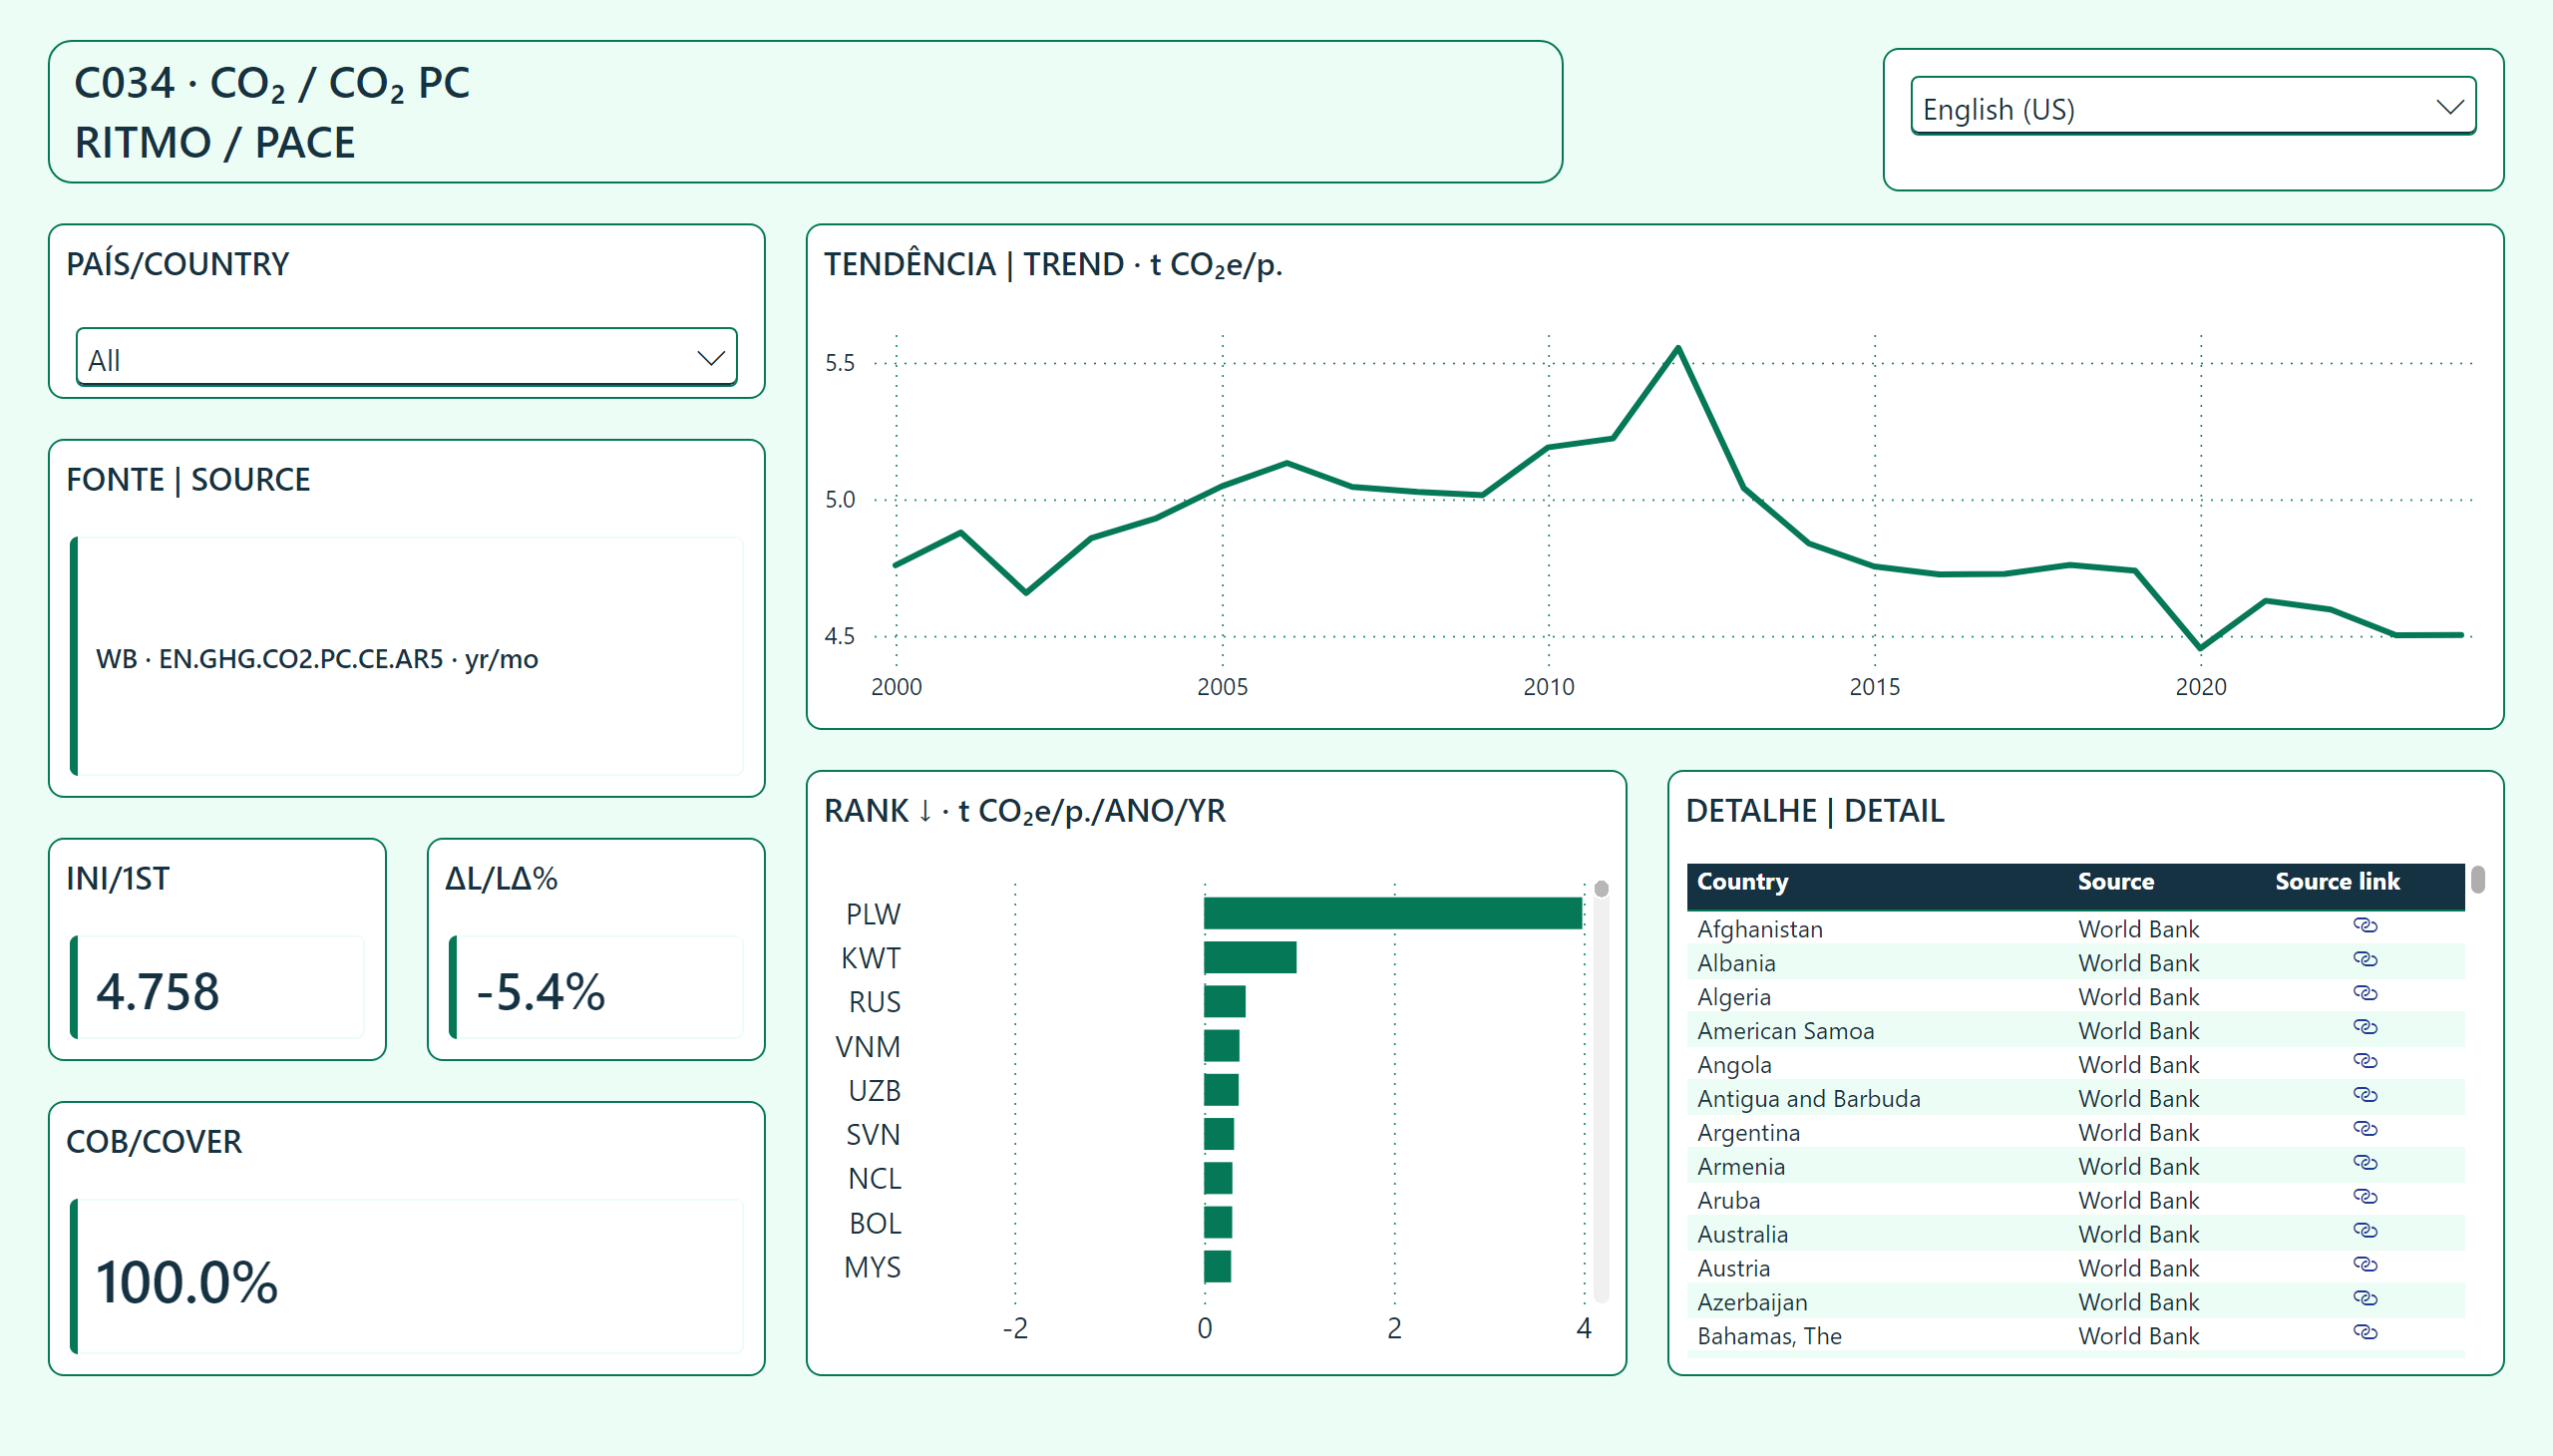Open the Albania source link icon
The height and width of the screenshot is (1456, 2553).
2364,960
